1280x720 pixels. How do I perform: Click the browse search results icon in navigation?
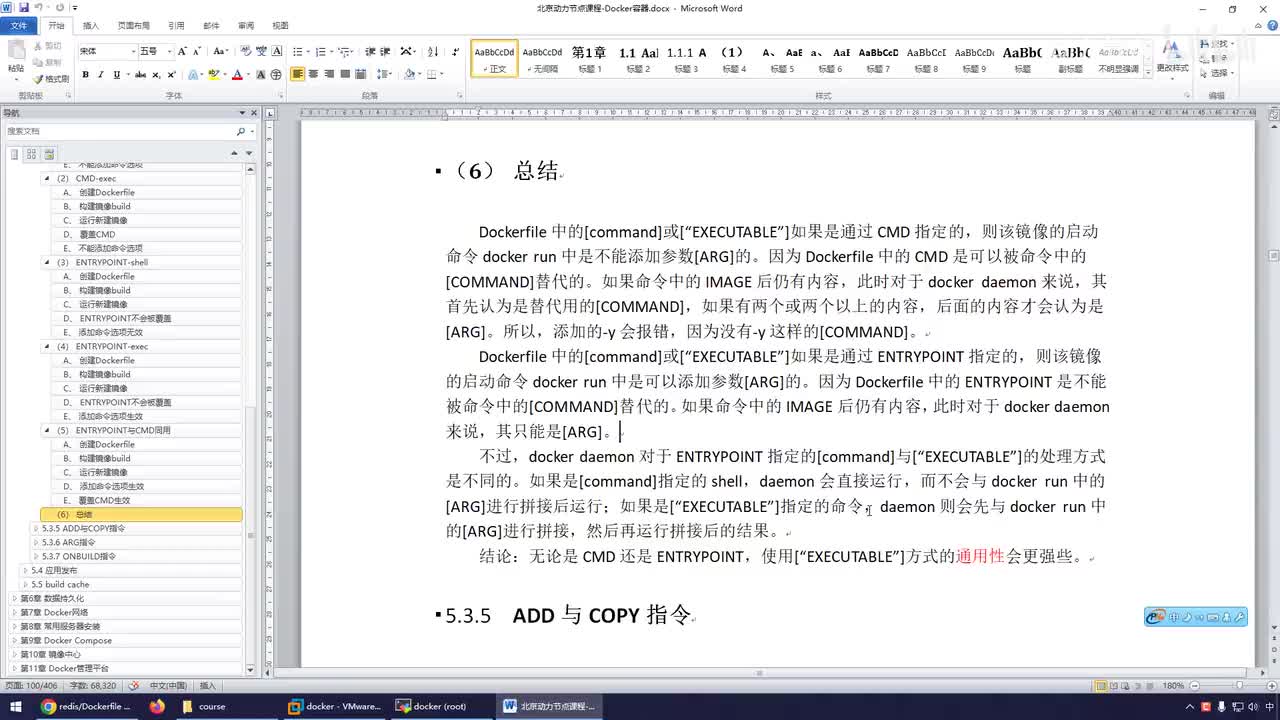pos(48,154)
